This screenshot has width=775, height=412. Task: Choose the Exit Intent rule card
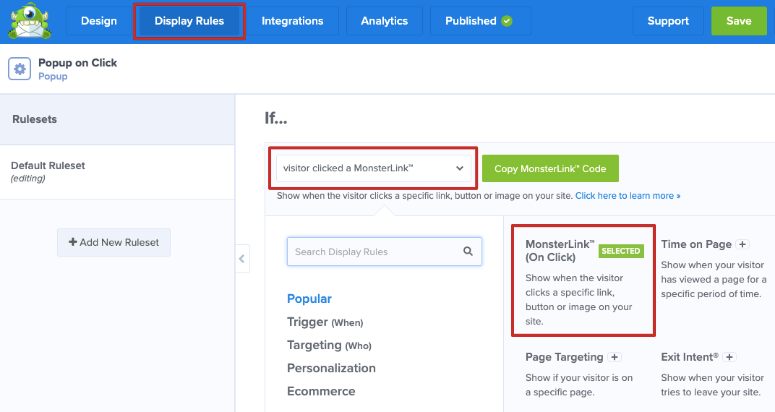tap(712, 374)
